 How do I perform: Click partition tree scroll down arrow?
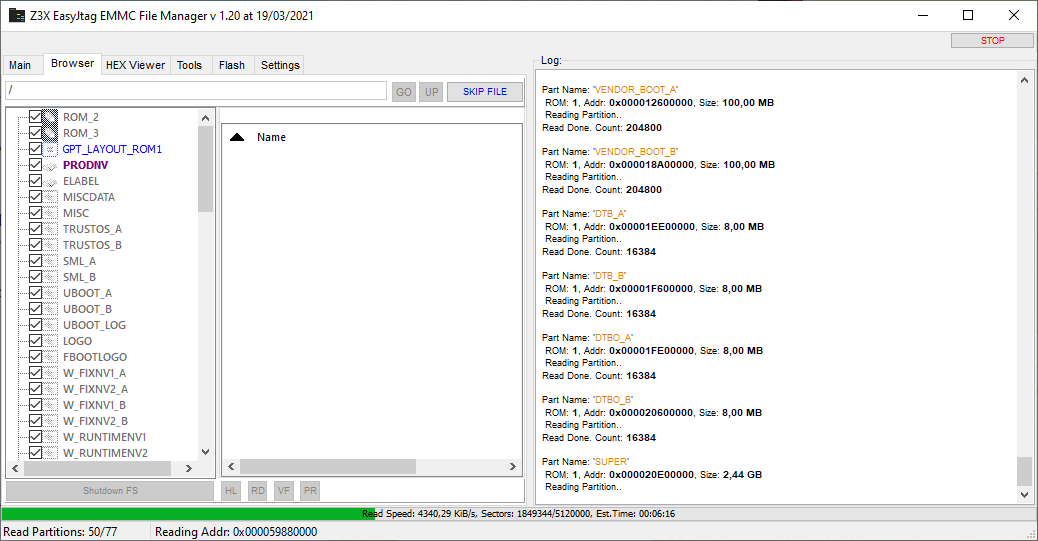coord(205,452)
